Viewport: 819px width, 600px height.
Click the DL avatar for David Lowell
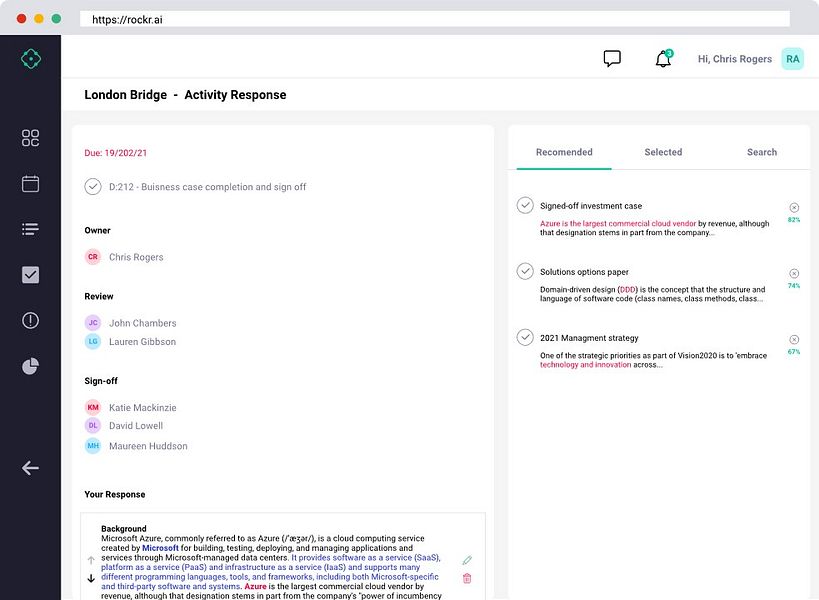click(x=92, y=426)
